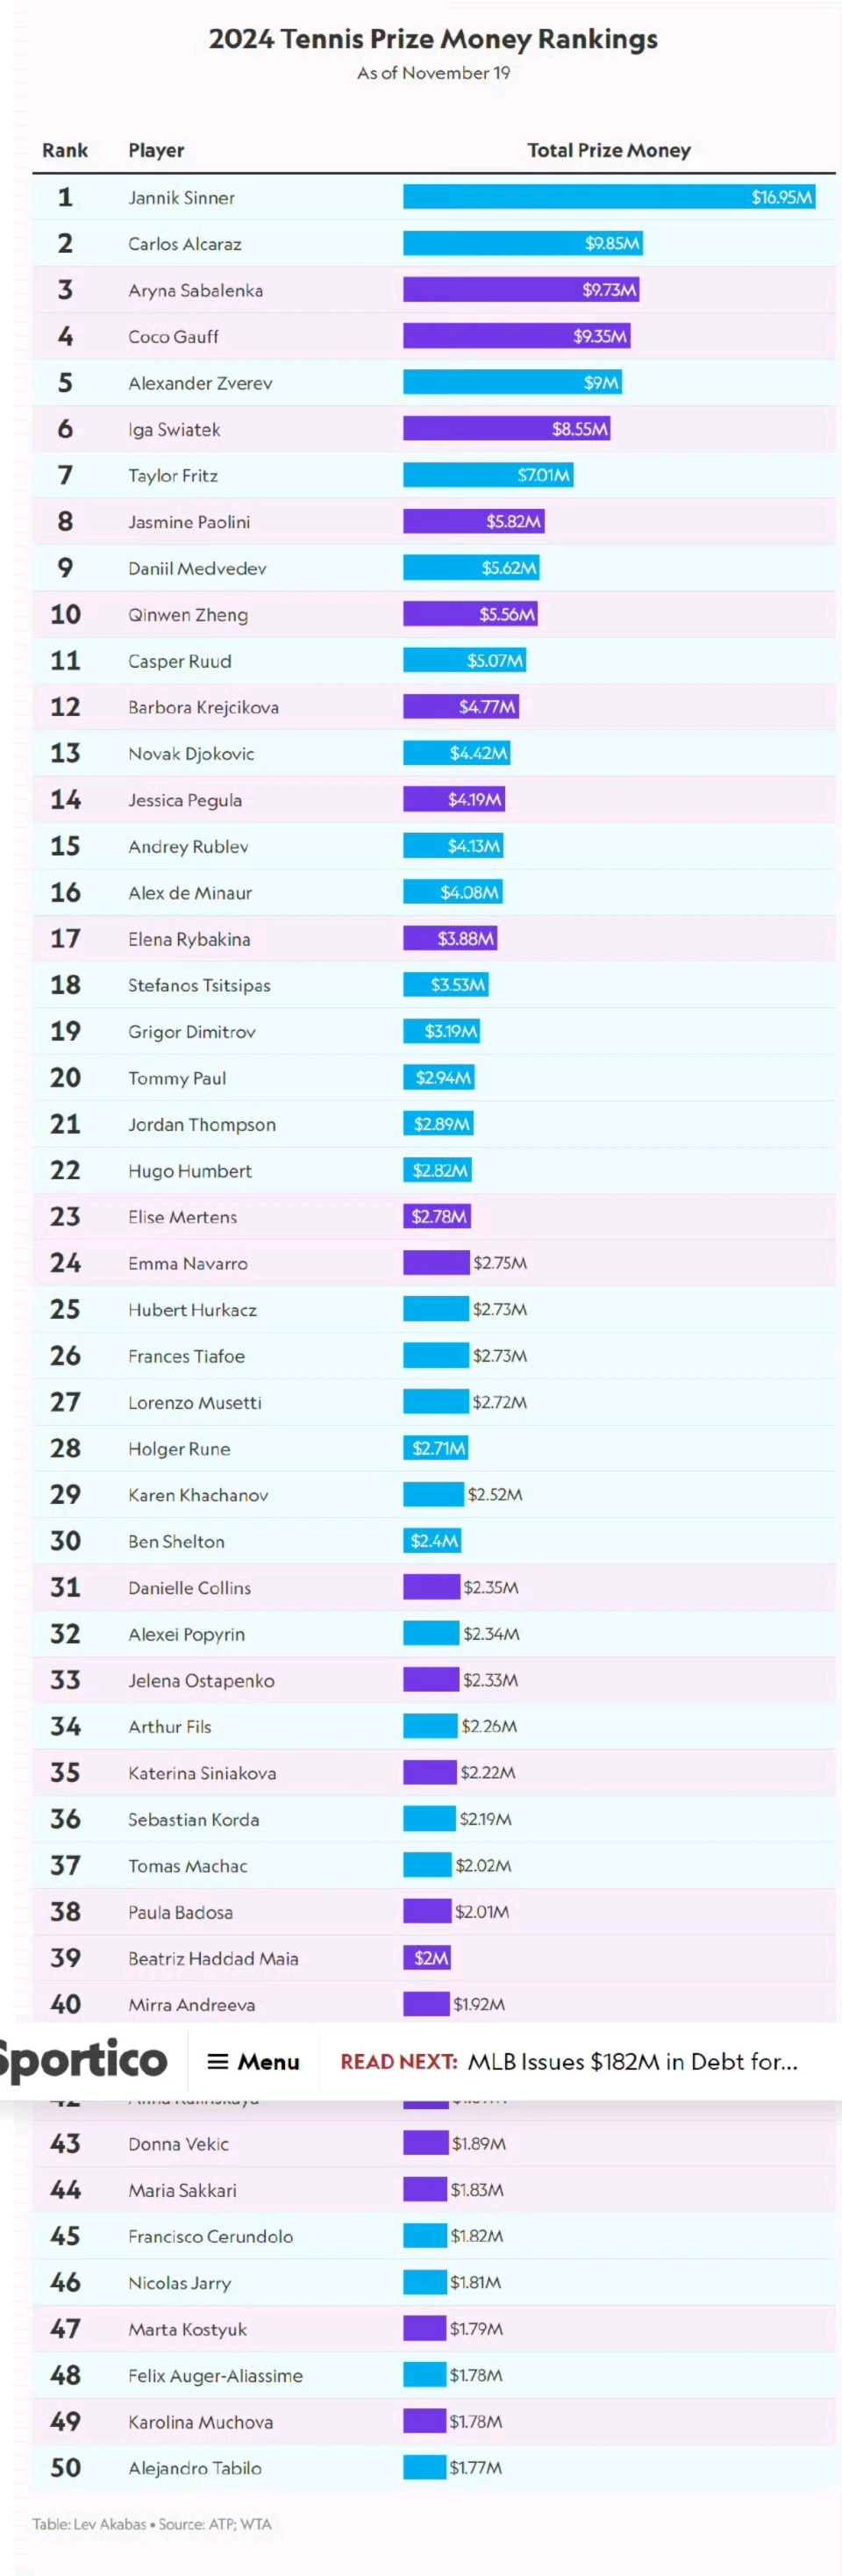Select the Ben Shelton $2.4M bar
Screen dimensions: 842x2576
432,1541
